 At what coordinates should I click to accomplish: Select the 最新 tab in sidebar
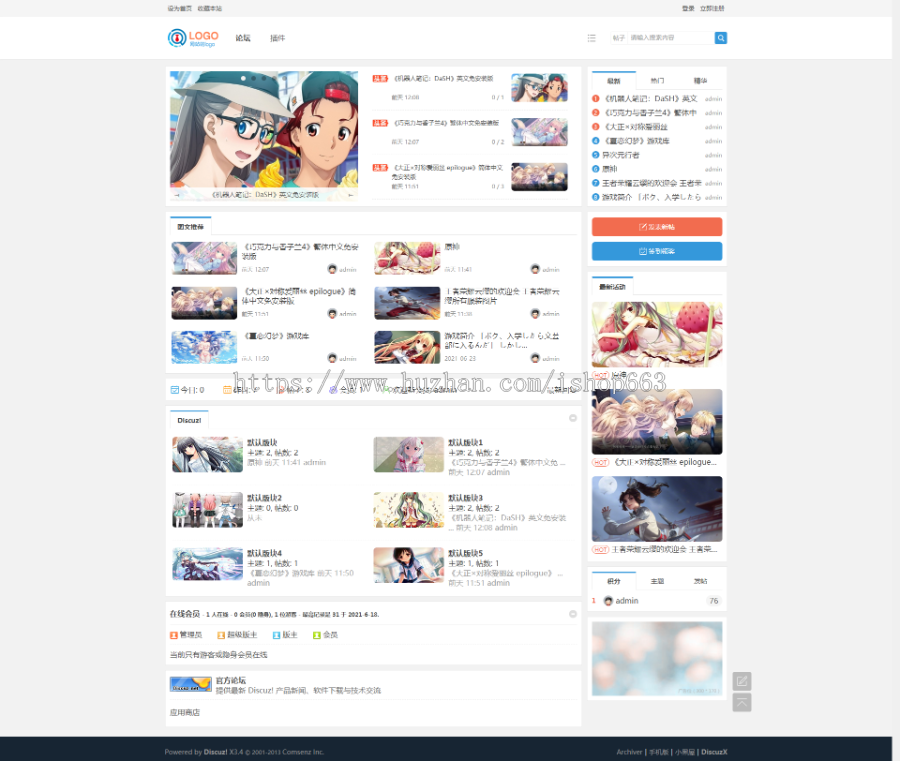coord(614,81)
